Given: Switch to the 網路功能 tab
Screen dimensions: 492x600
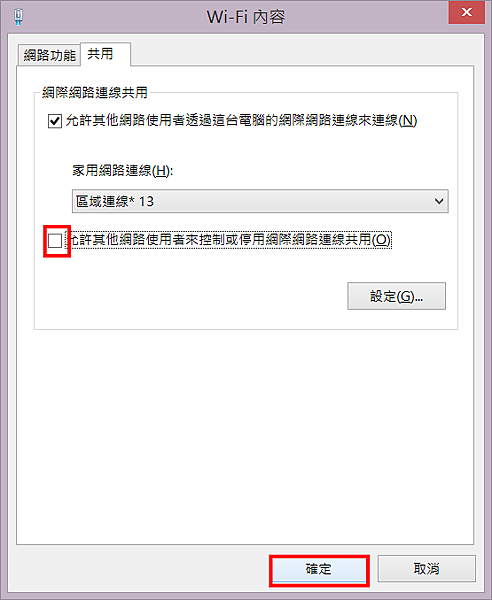Looking at the screenshot, I should pos(49,55).
